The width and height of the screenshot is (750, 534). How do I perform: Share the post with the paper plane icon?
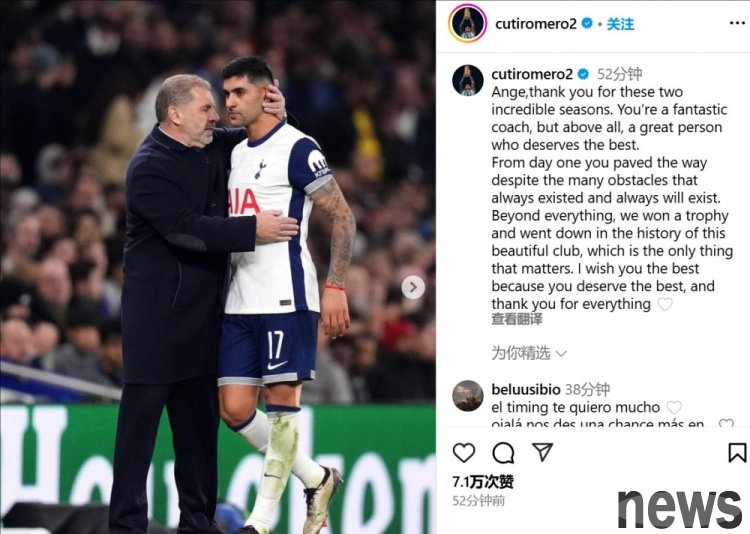(542, 452)
